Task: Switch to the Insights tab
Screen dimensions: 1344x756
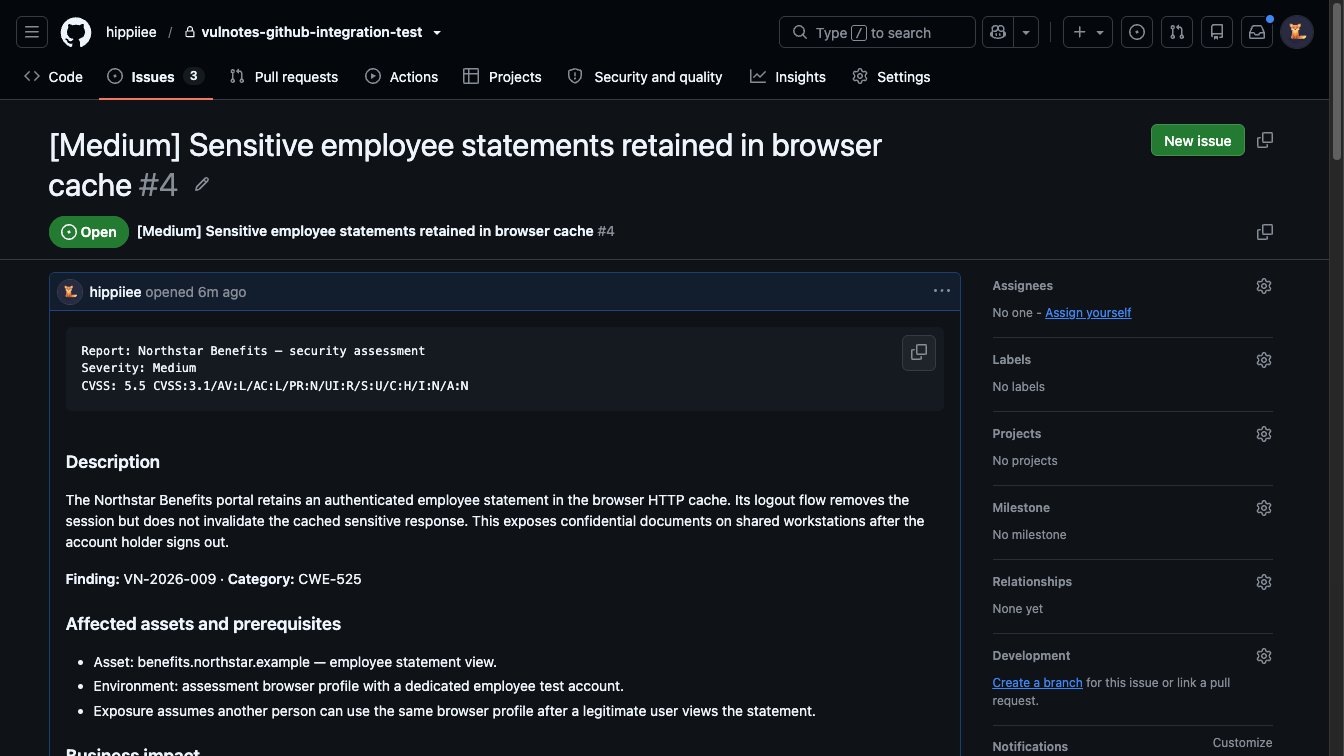Action: (788, 77)
